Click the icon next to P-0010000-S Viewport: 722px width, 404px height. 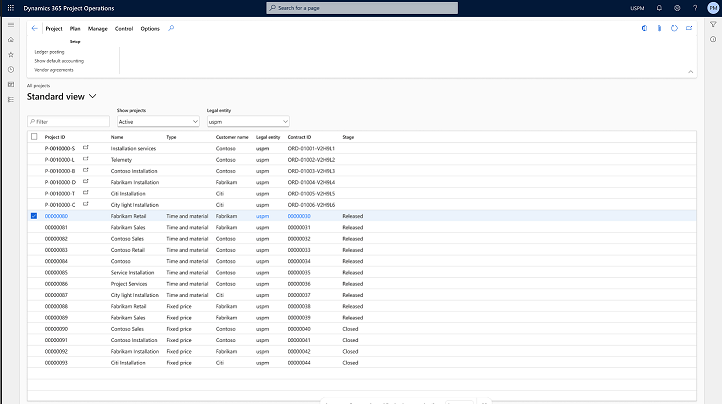pyautogui.click(x=86, y=147)
